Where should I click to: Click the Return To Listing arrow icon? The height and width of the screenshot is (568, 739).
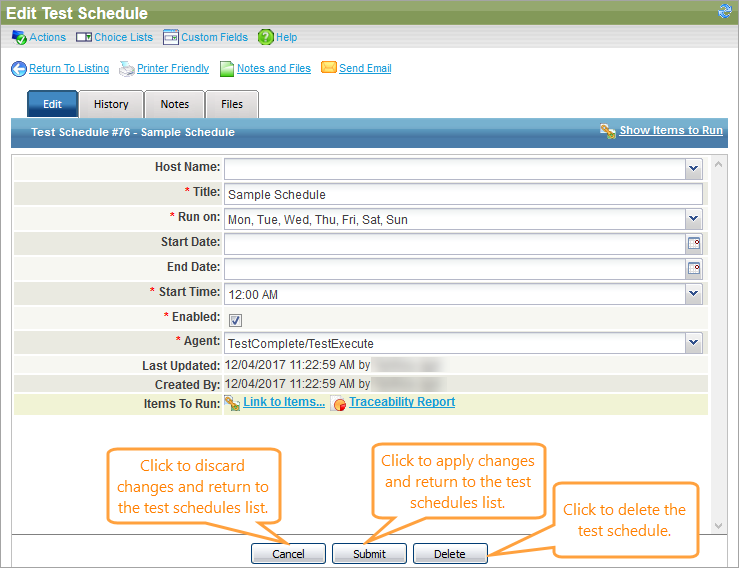pyautogui.click(x=19, y=69)
